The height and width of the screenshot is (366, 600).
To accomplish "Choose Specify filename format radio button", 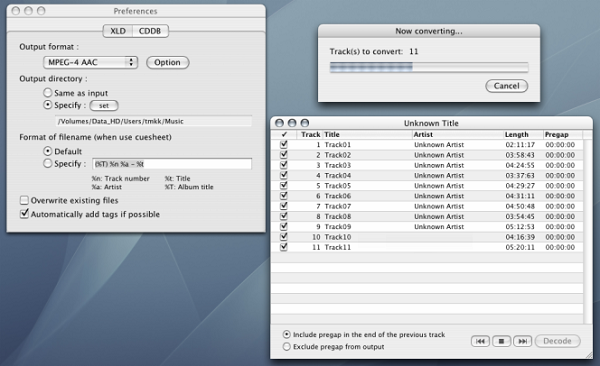I will point(47,163).
